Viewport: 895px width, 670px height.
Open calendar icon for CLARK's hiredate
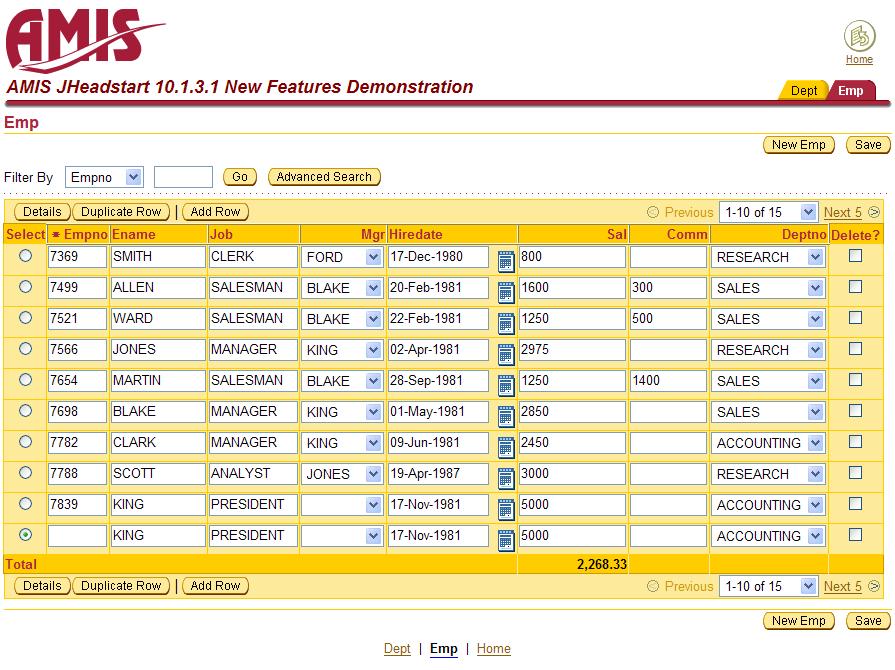(506, 448)
